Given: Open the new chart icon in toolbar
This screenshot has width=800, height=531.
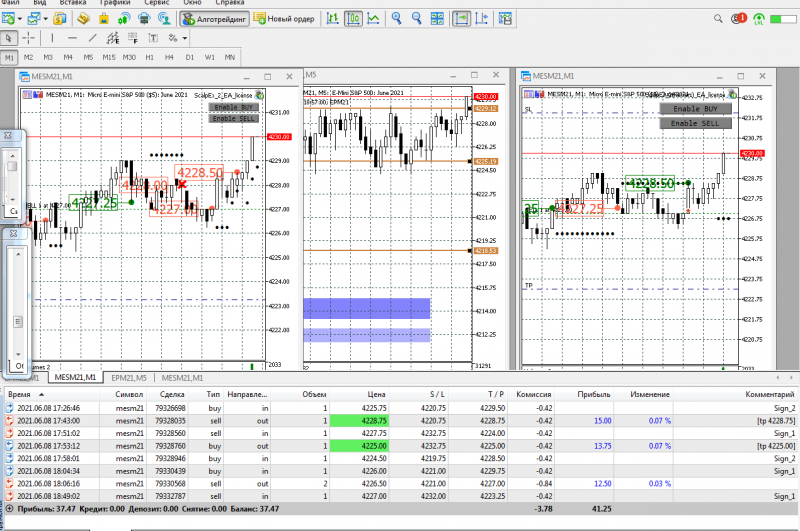Looking at the screenshot, I should point(8,19).
